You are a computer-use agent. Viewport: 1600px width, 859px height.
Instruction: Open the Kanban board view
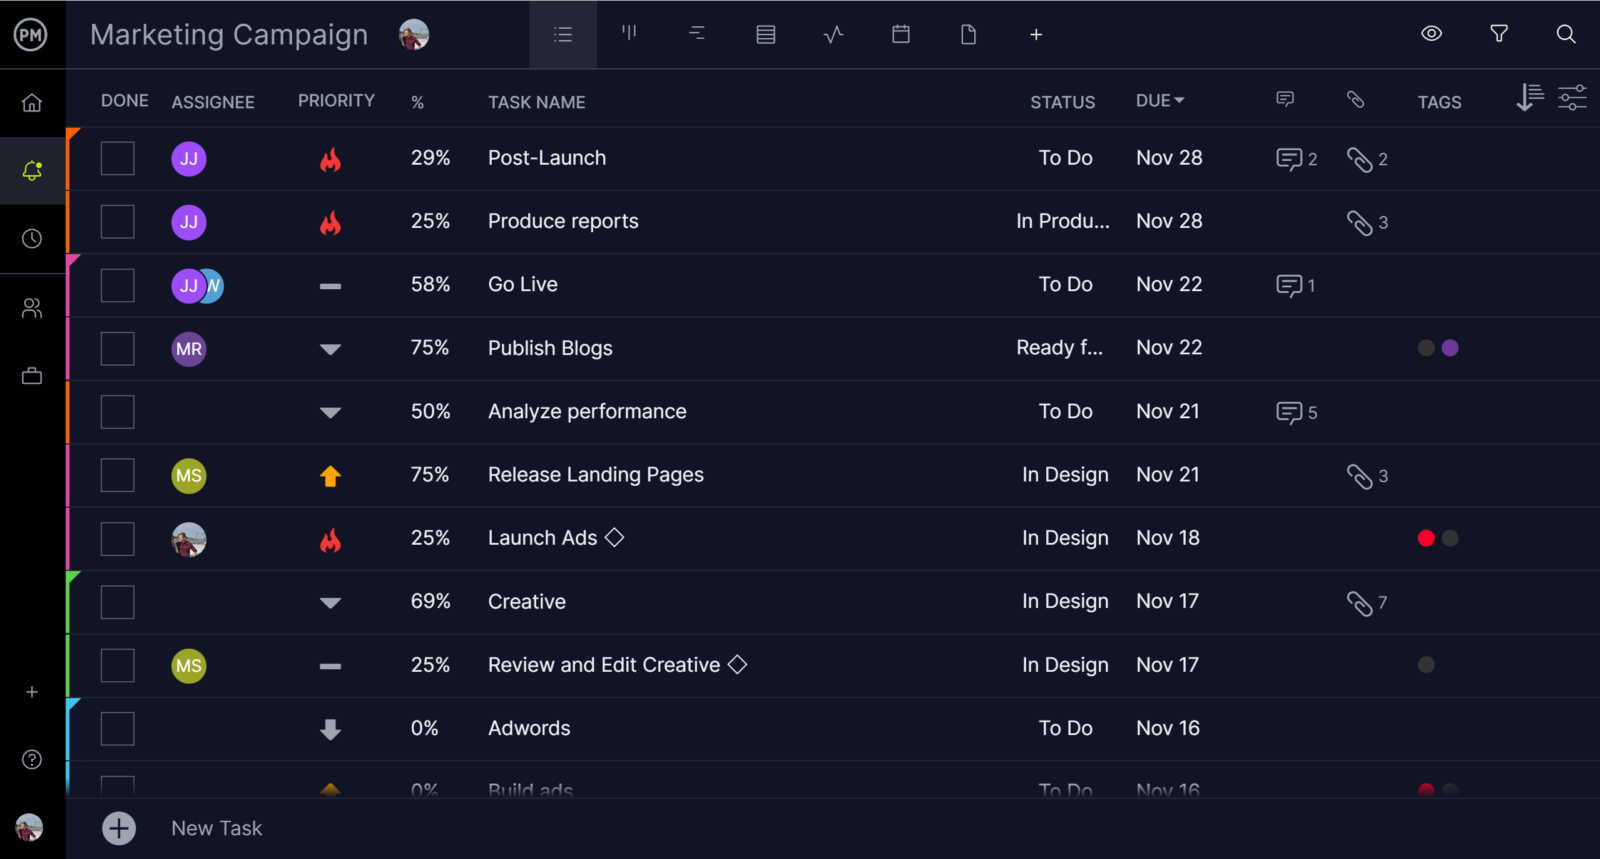[630, 34]
